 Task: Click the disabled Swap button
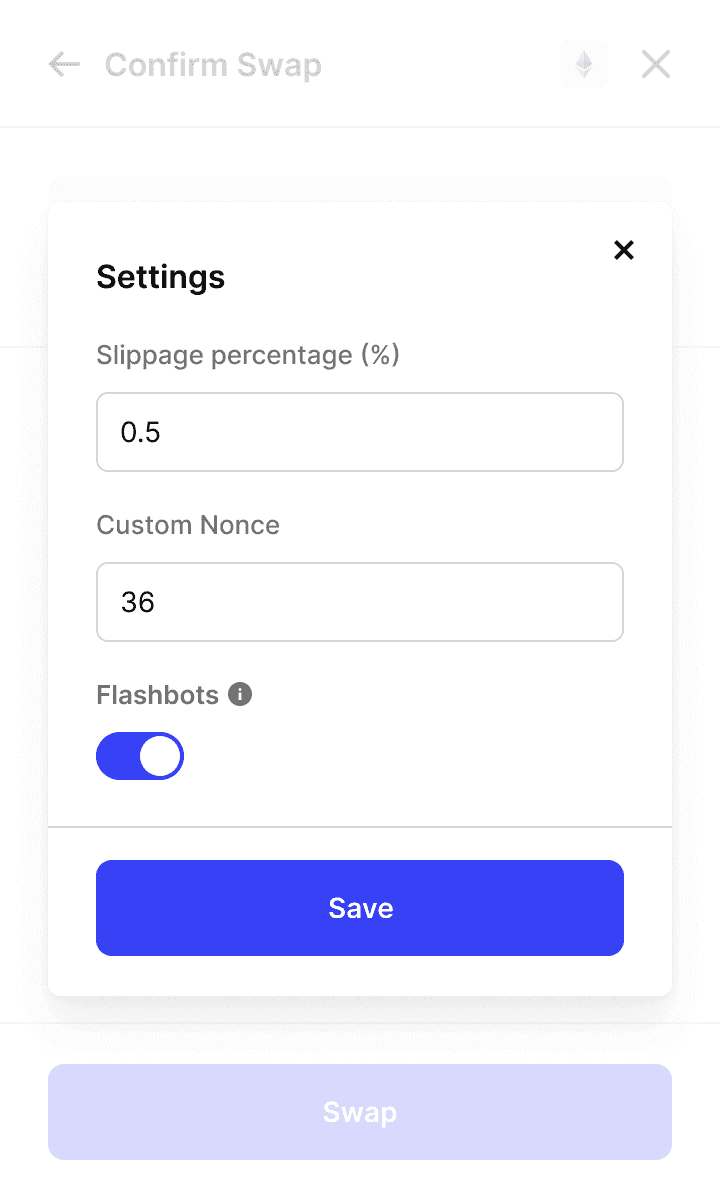(x=360, y=1111)
